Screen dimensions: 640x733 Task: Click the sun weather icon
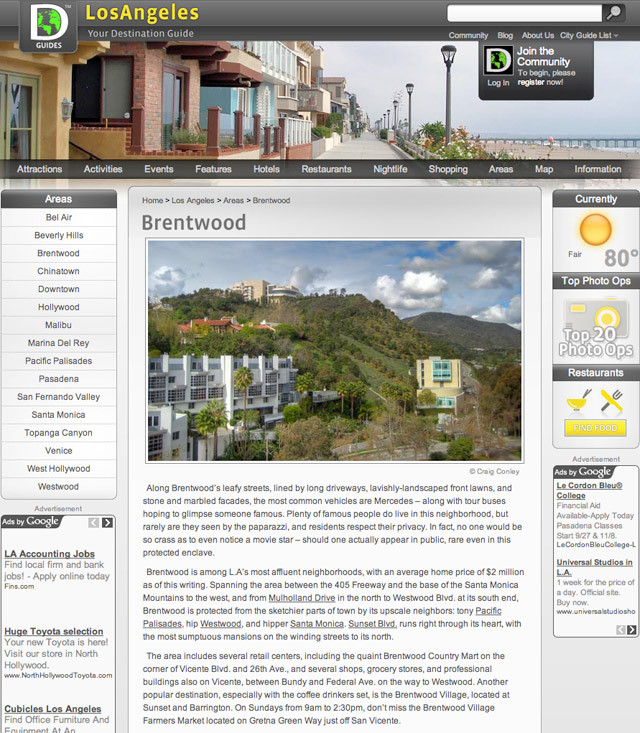[x=595, y=231]
